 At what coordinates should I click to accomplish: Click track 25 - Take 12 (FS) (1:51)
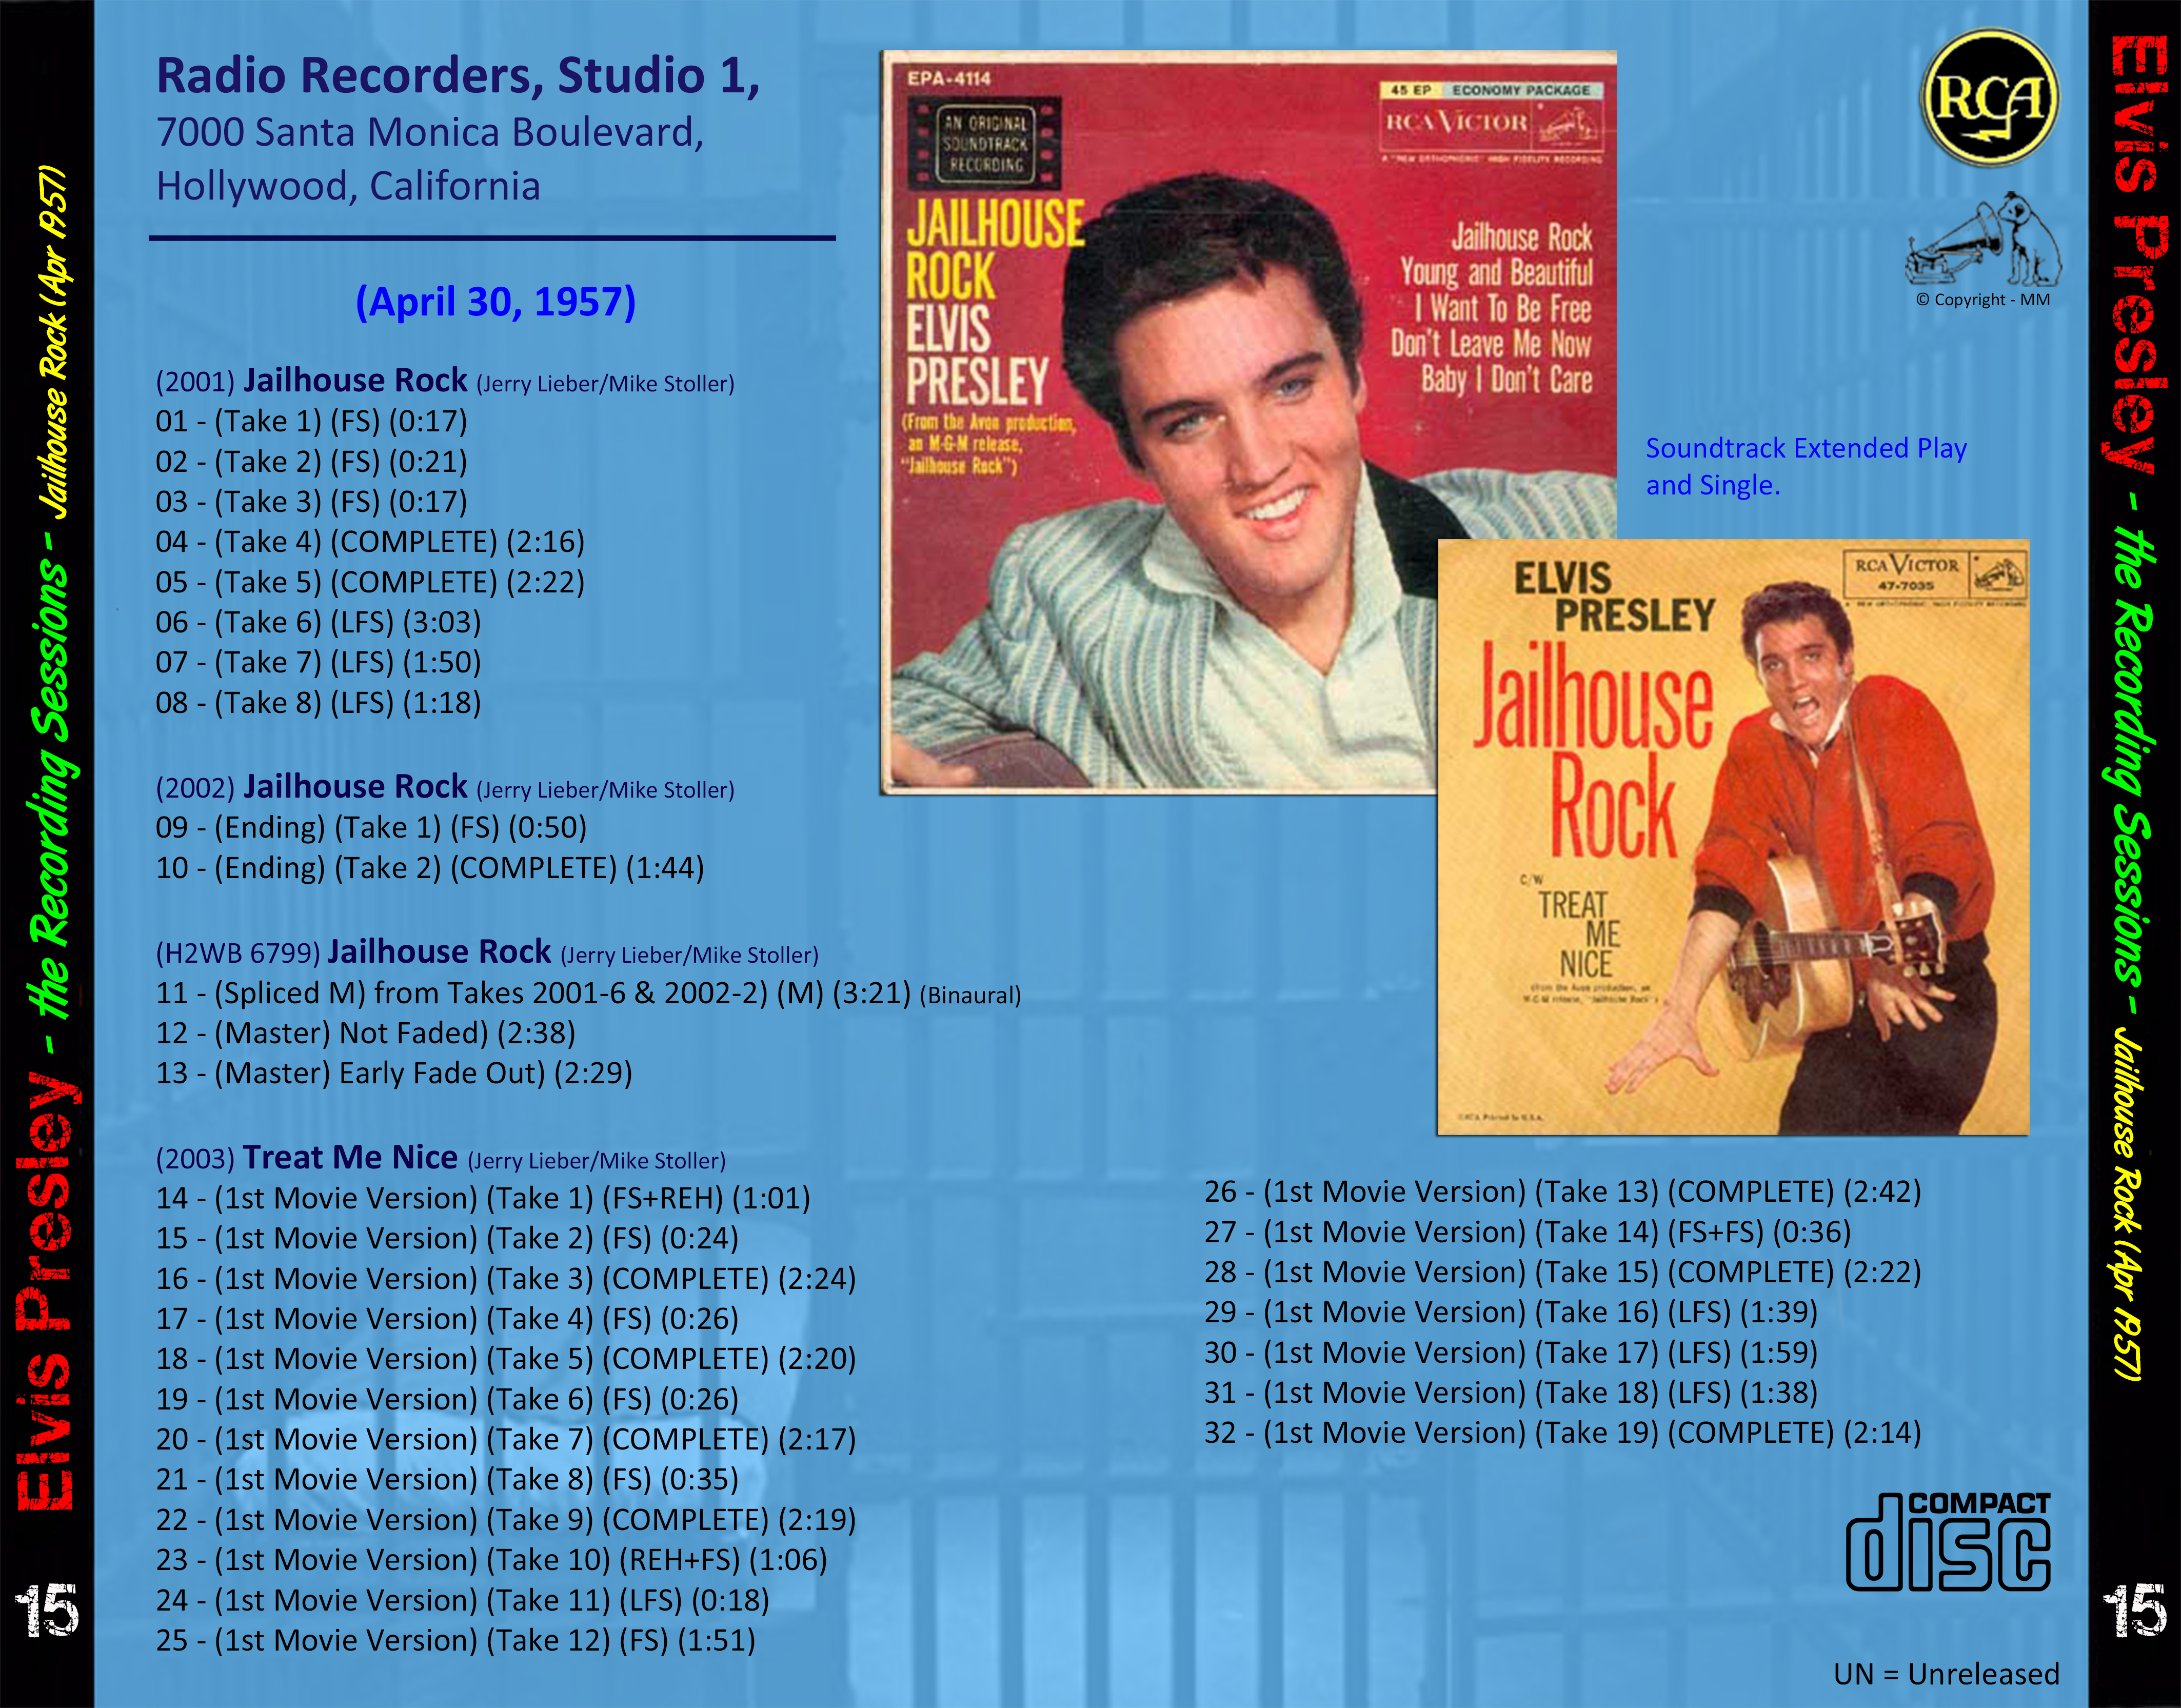455,1641
